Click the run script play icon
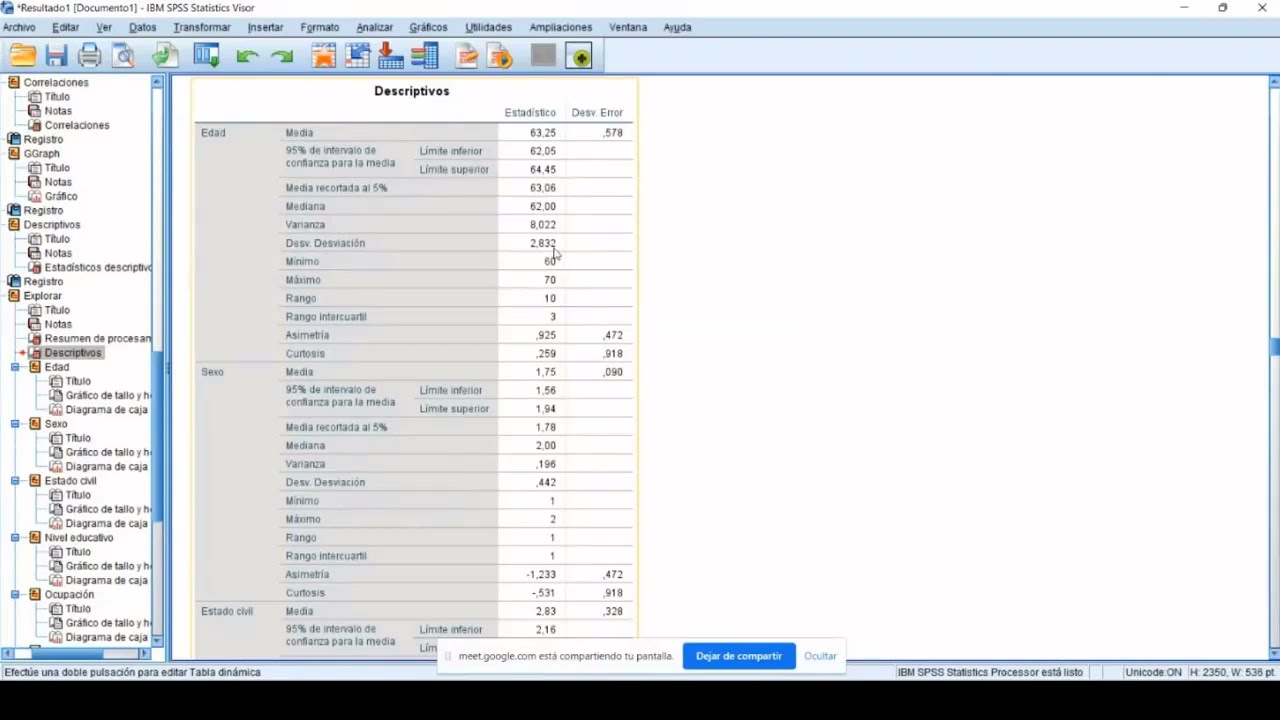 pyautogui.click(x=500, y=56)
